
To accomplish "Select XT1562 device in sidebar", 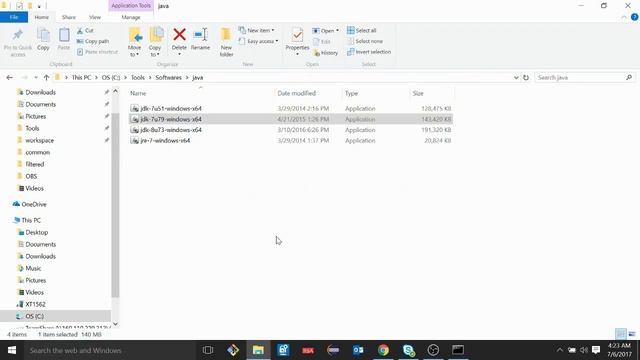I will (x=35, y=304).
